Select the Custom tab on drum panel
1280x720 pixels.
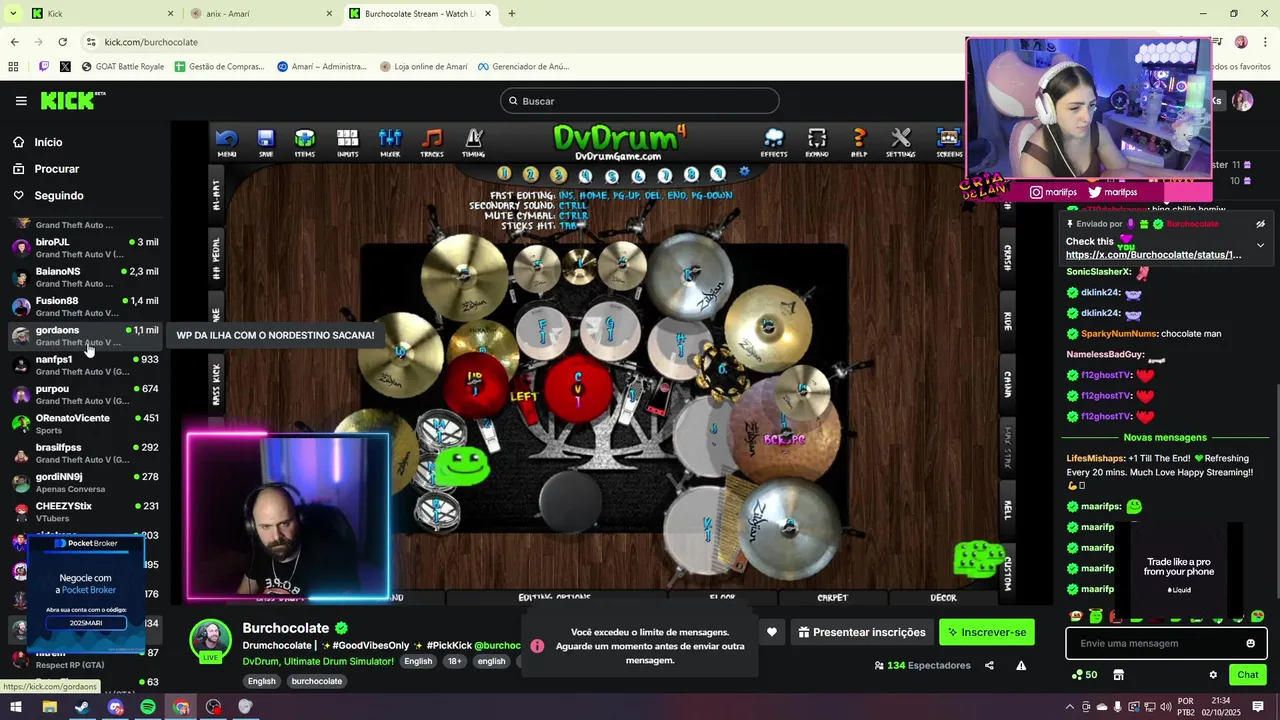[x=1008, y=574]
